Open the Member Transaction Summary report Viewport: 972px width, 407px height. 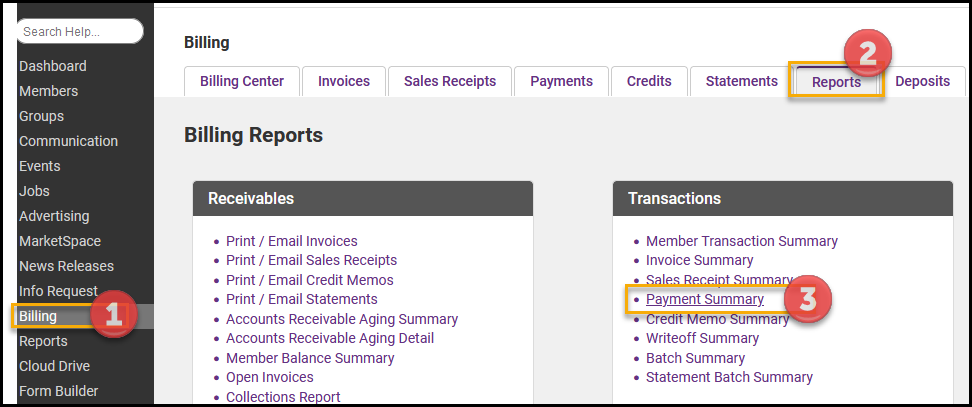(742, 241)
